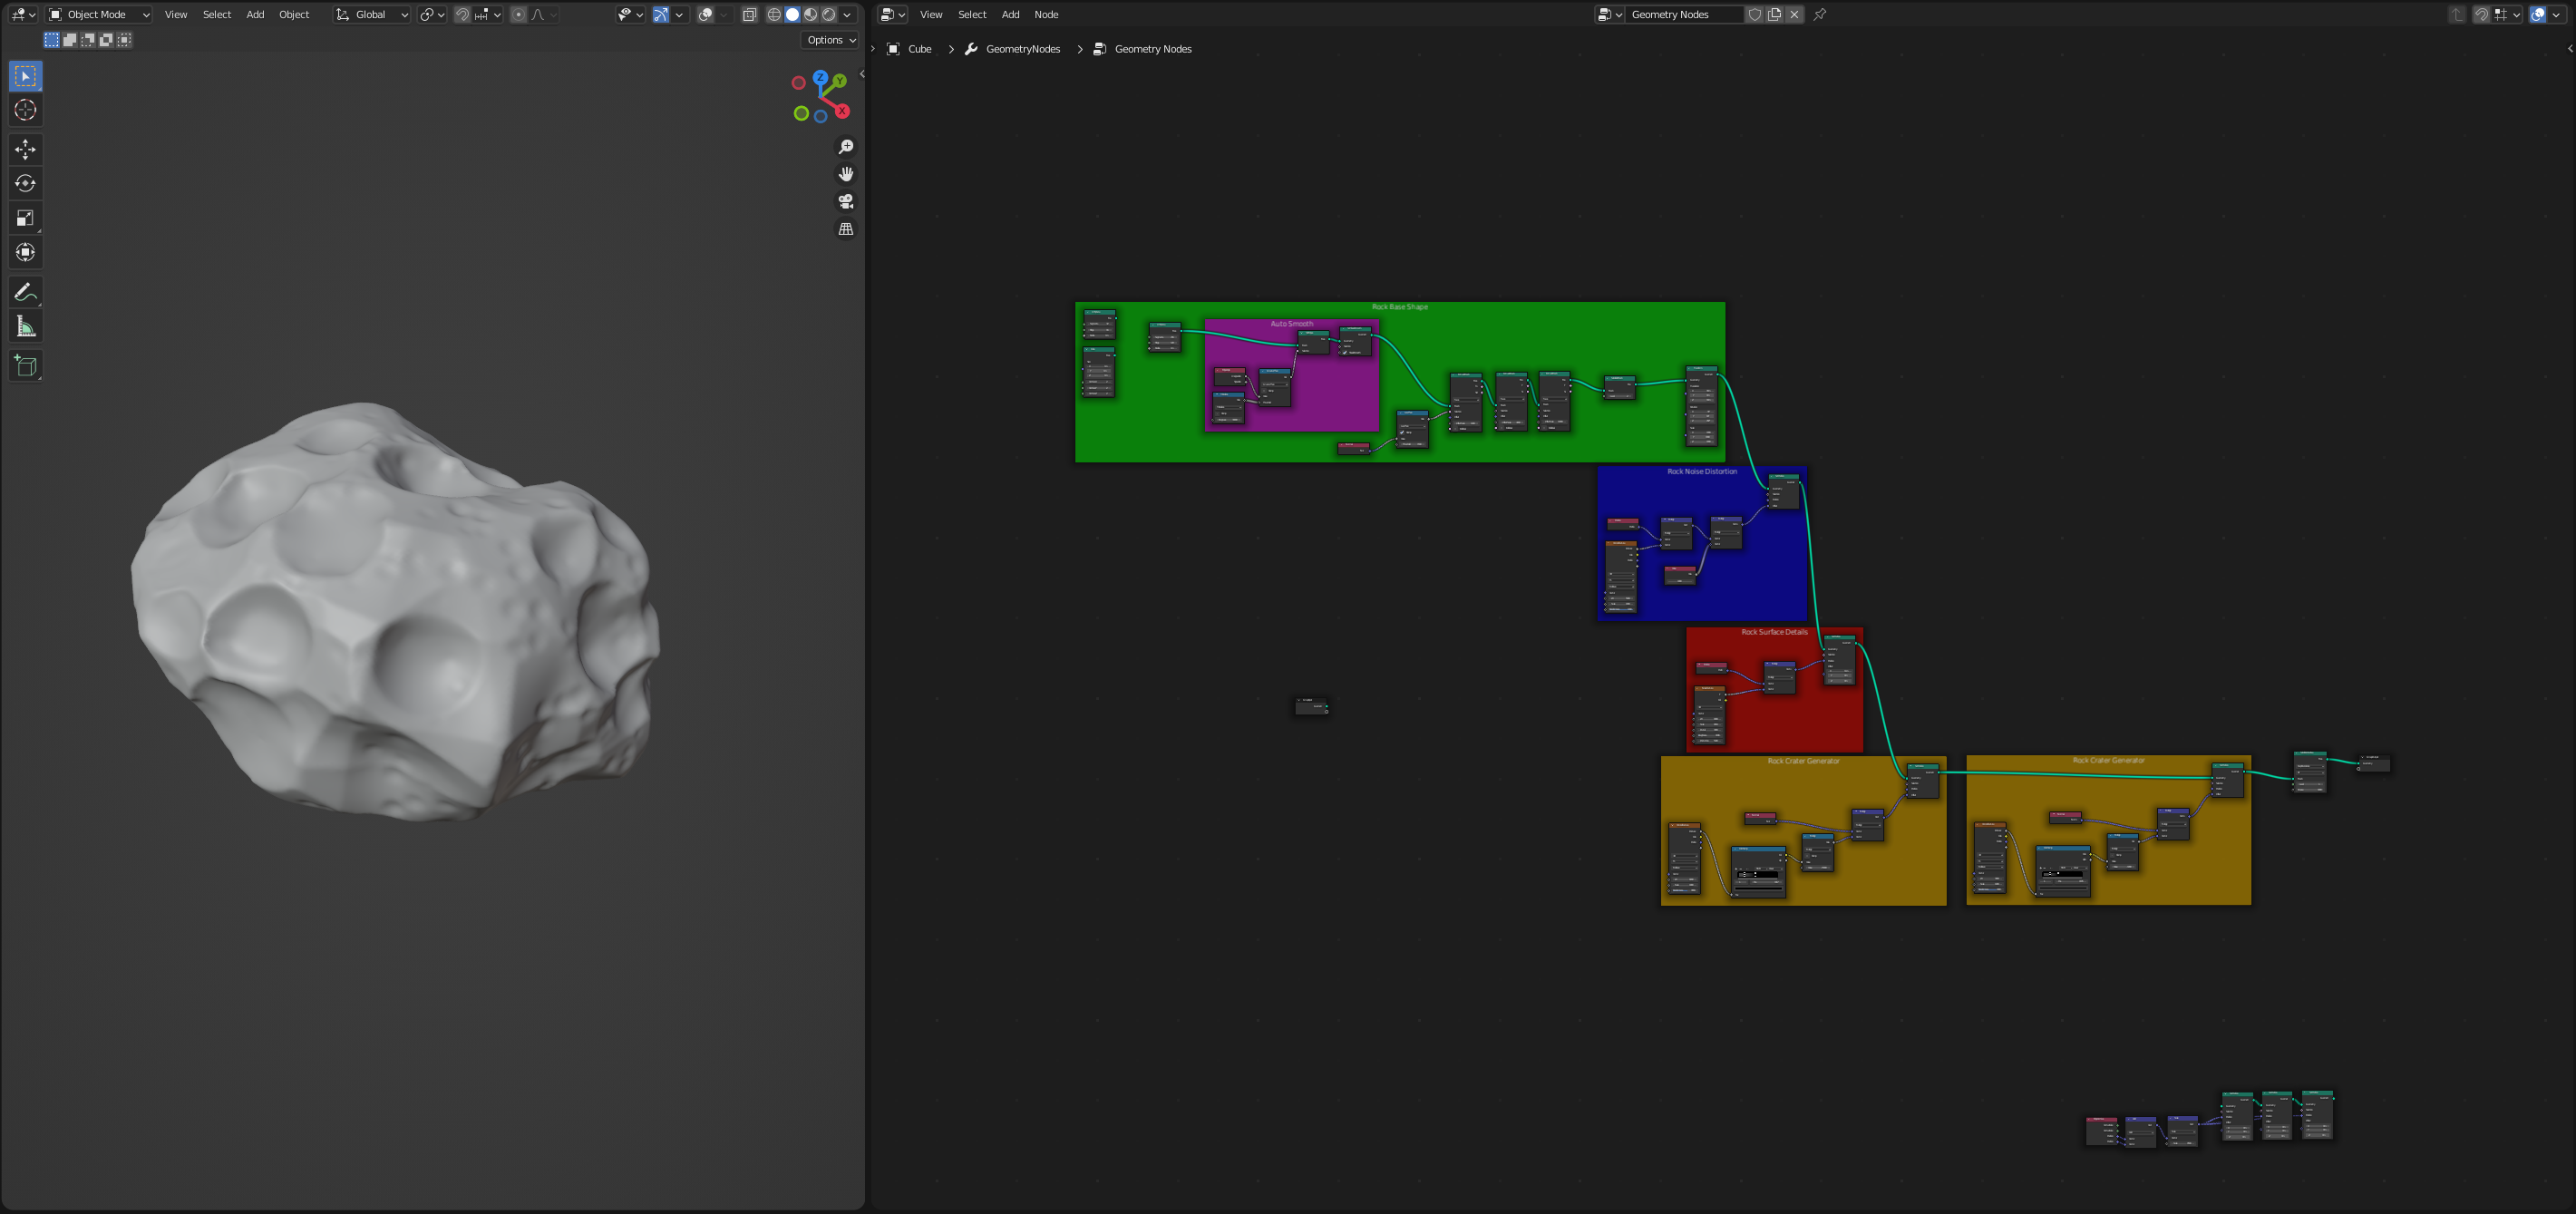
Task: Expand the viewport Options dropdown
Action: coord(831,40)
